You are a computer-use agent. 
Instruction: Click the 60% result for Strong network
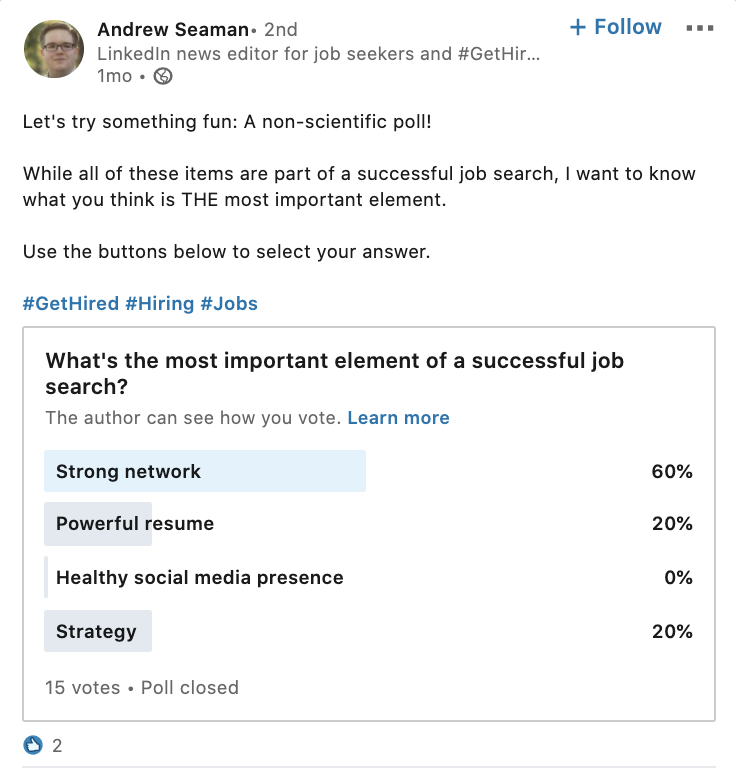(672, 472)
